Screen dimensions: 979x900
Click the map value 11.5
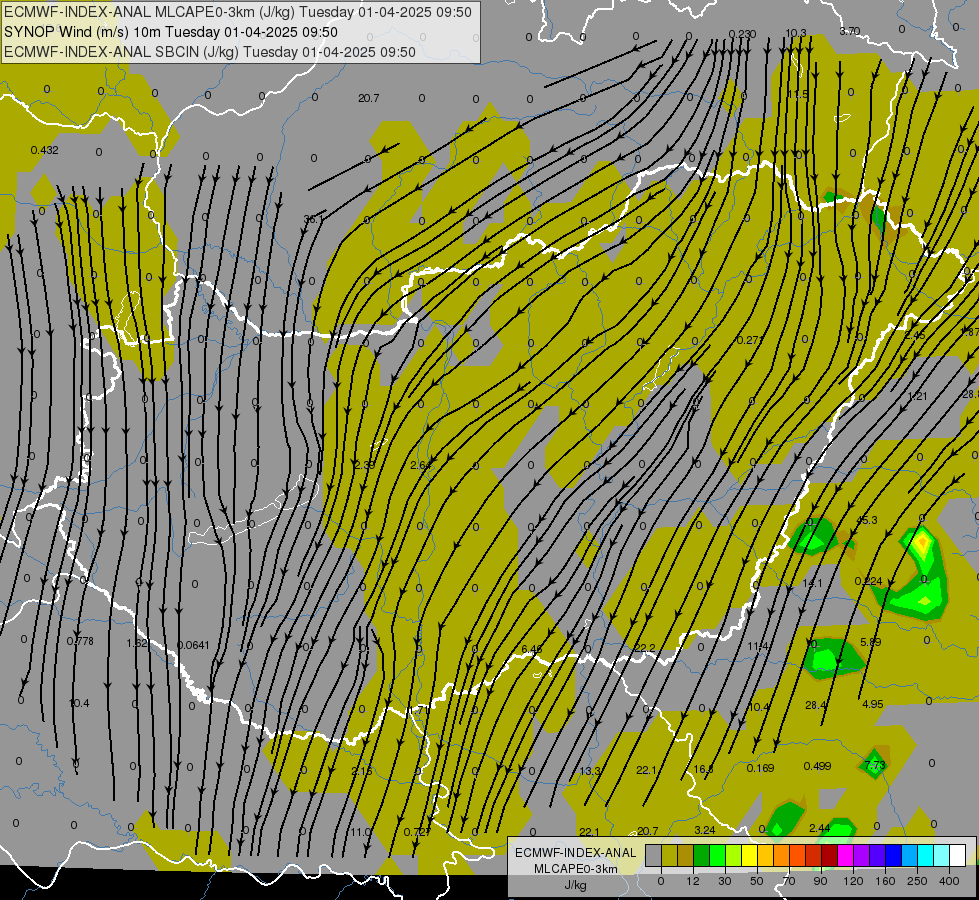coord(797,94)
